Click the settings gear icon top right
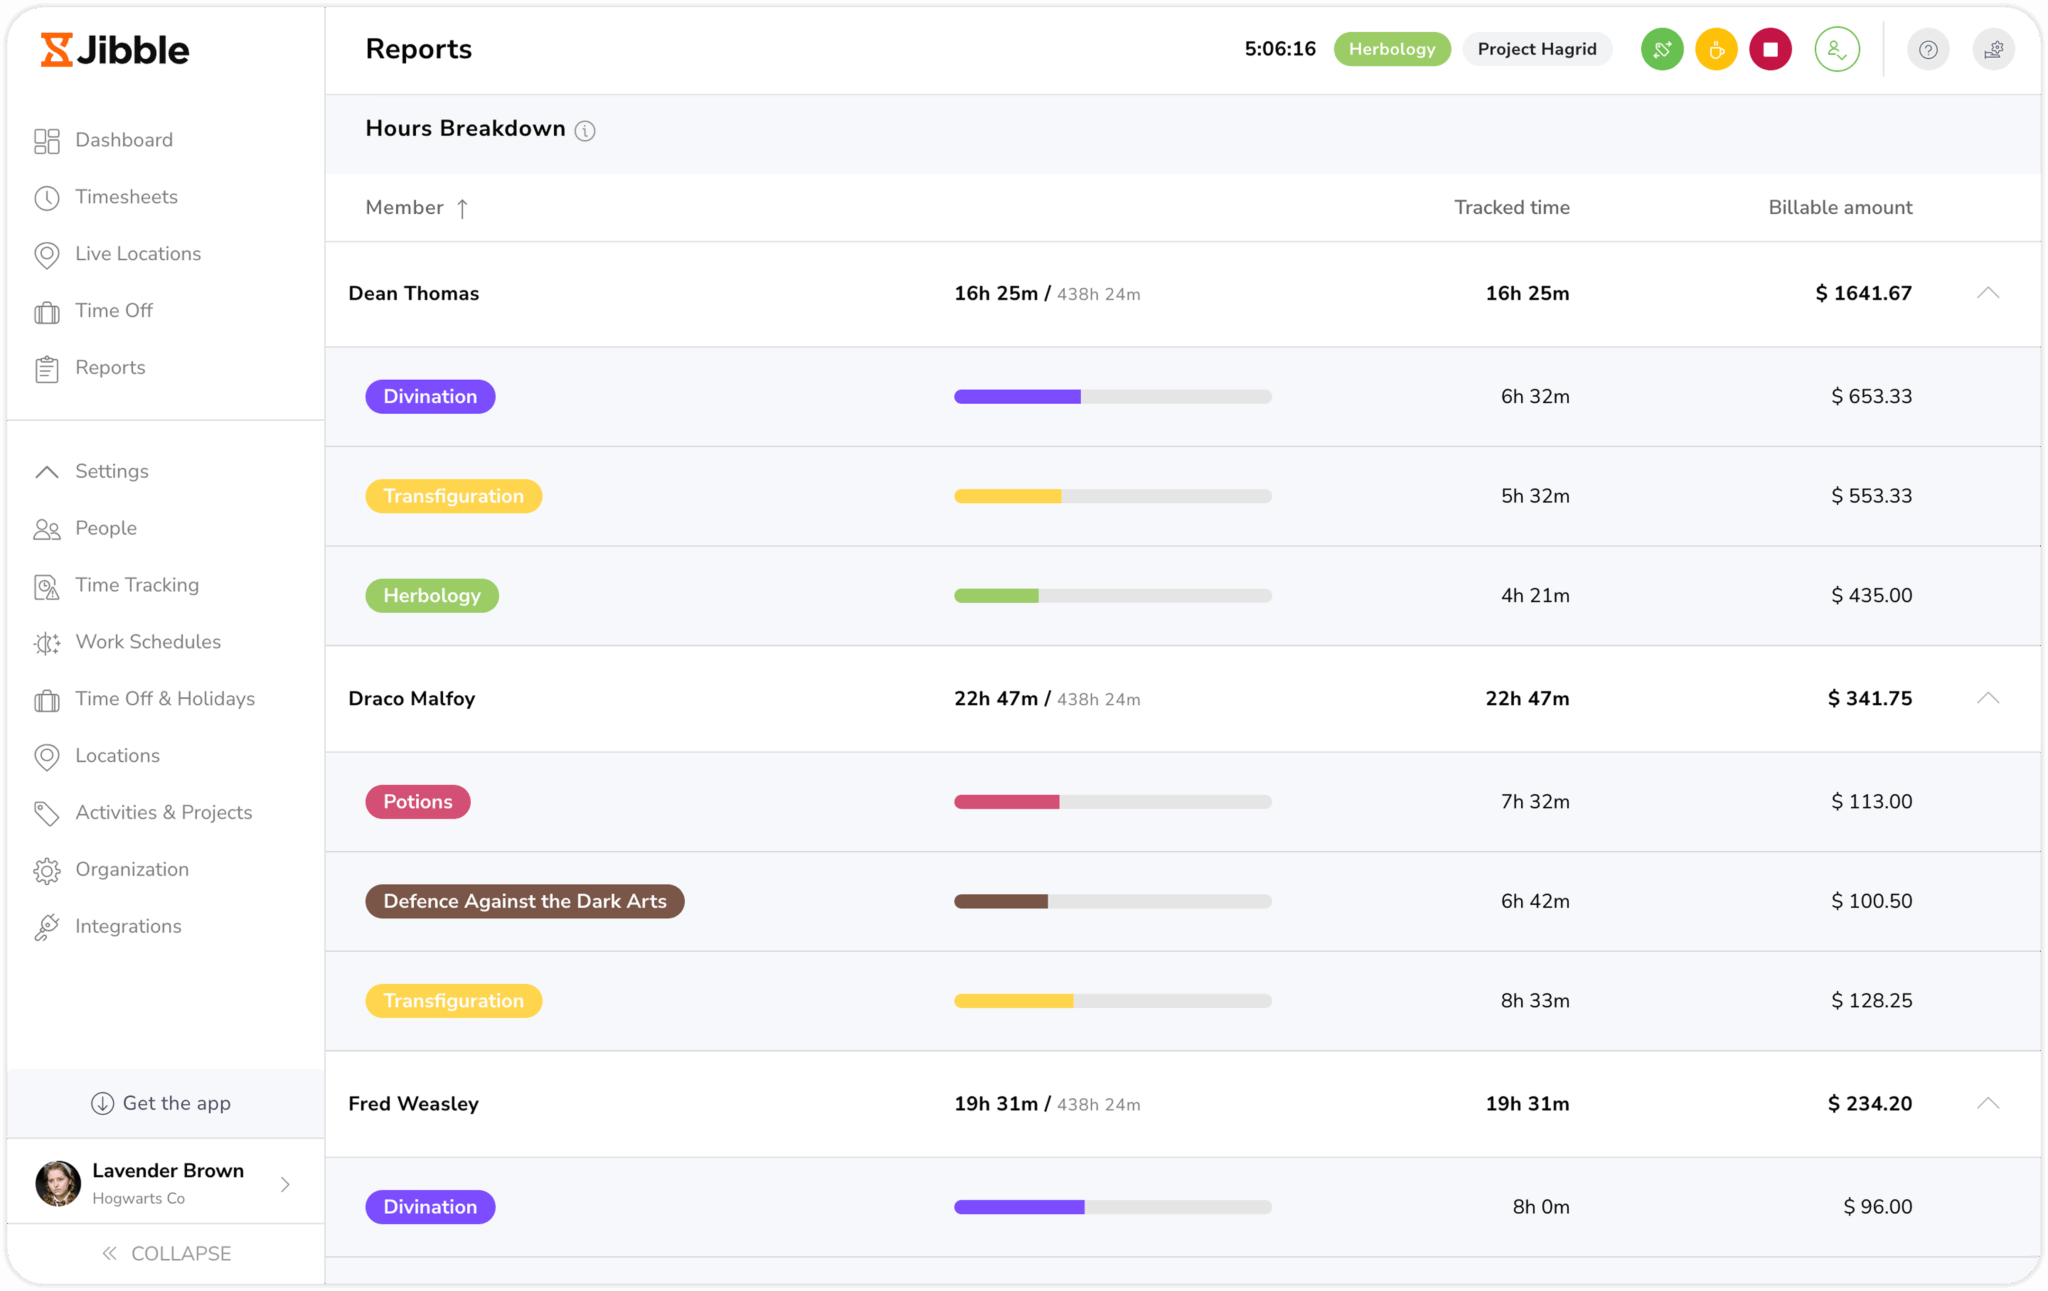Viewport: 2048px width, 1291px height. 1994,48
